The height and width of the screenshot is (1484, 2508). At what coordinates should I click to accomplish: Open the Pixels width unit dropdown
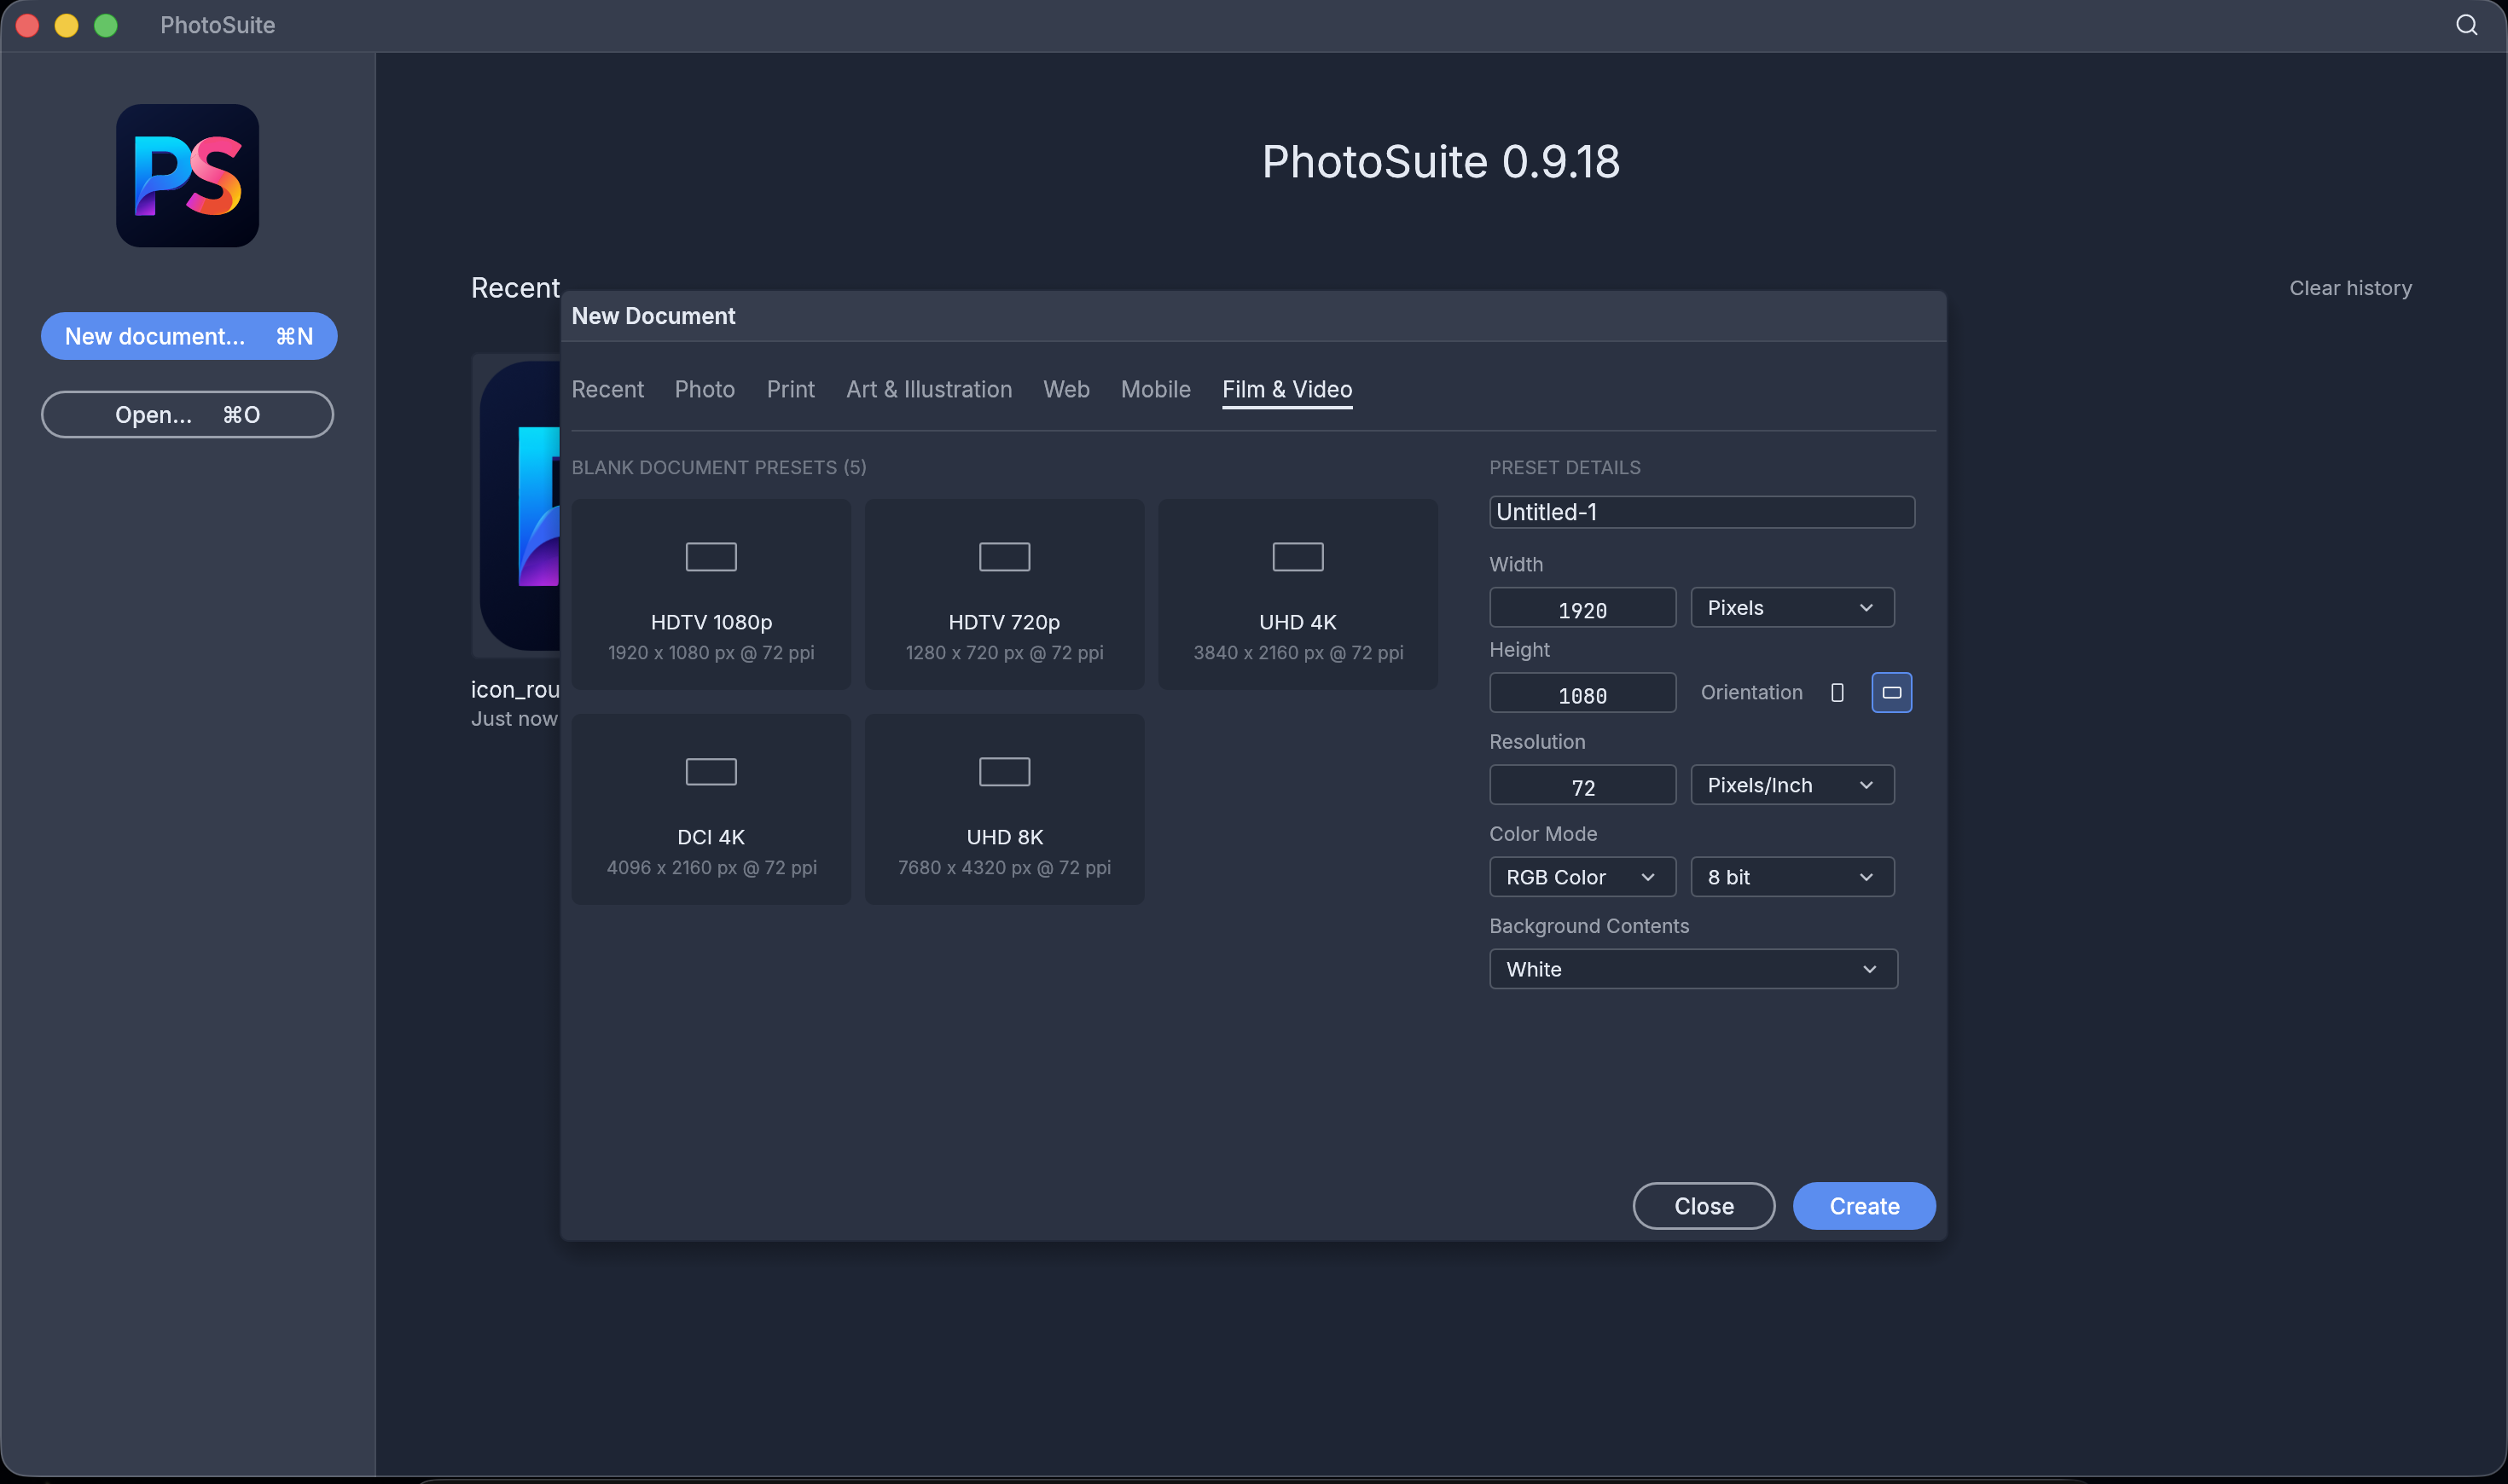tap(1792, 607)
